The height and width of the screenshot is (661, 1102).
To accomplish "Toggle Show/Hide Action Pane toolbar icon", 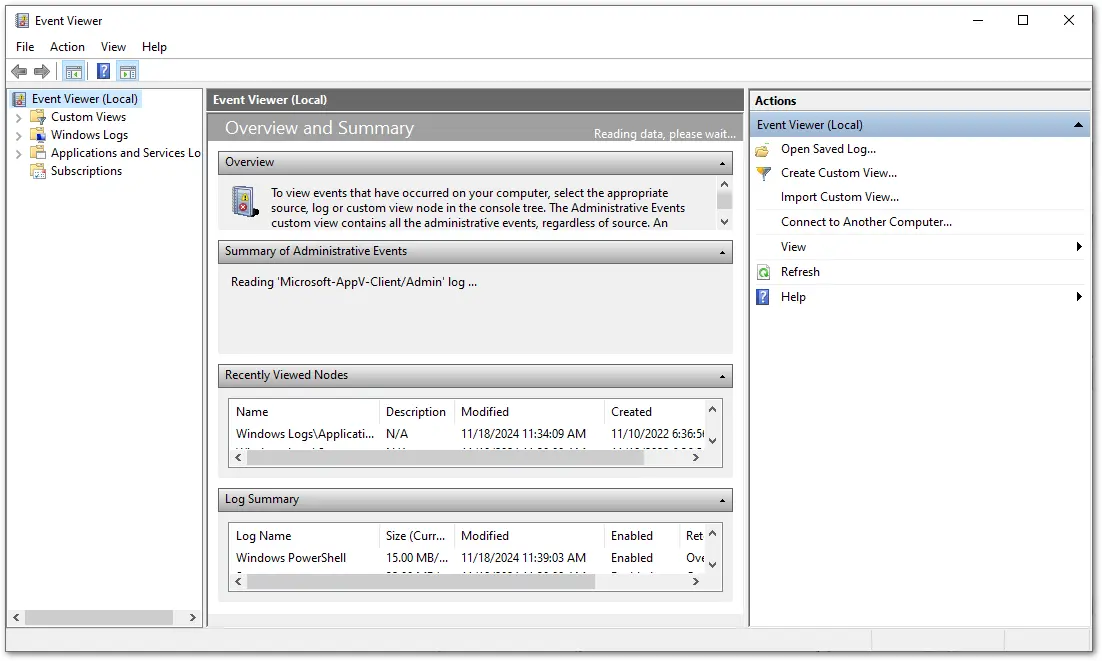I will coord(128,71).
